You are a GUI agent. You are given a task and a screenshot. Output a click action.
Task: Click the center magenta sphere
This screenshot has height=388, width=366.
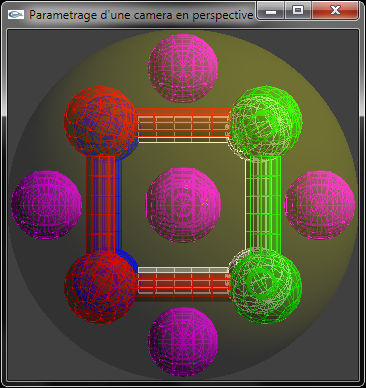[x=183, y=205]
